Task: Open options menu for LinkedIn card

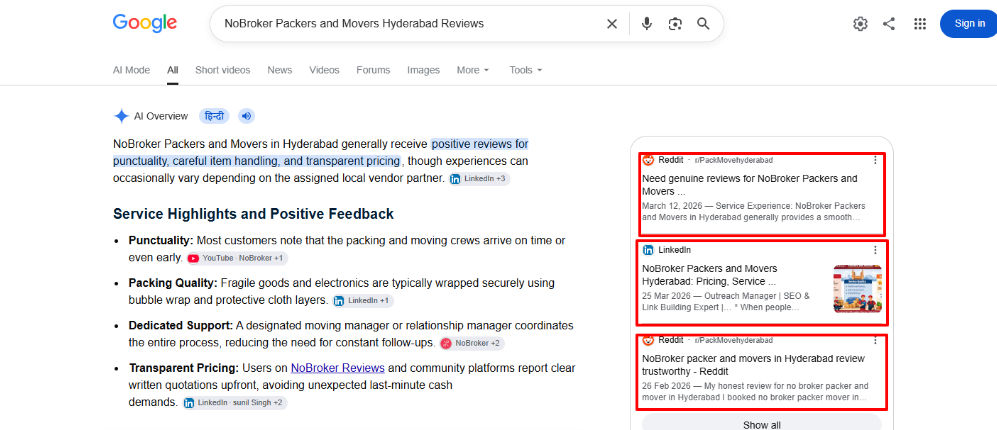Action: tap(875, 250)
